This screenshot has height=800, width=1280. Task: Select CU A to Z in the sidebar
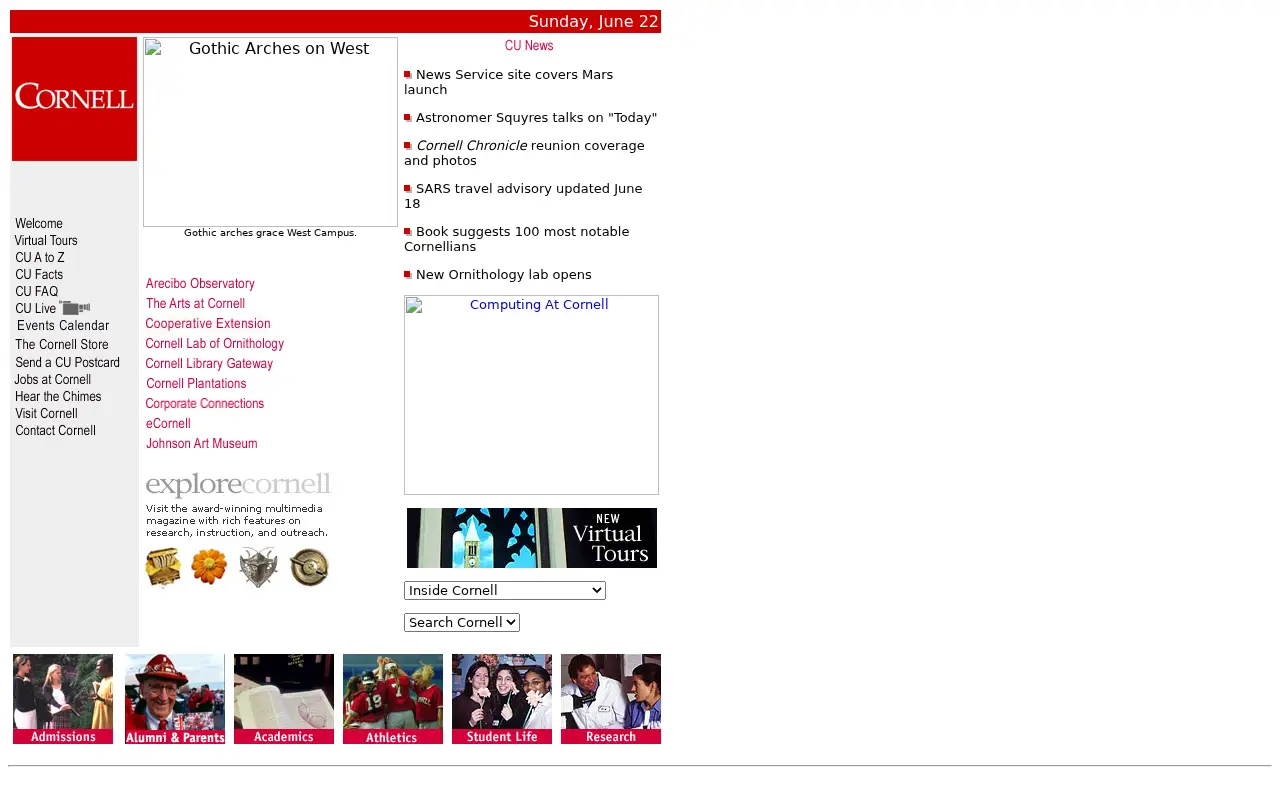[40, 258]
